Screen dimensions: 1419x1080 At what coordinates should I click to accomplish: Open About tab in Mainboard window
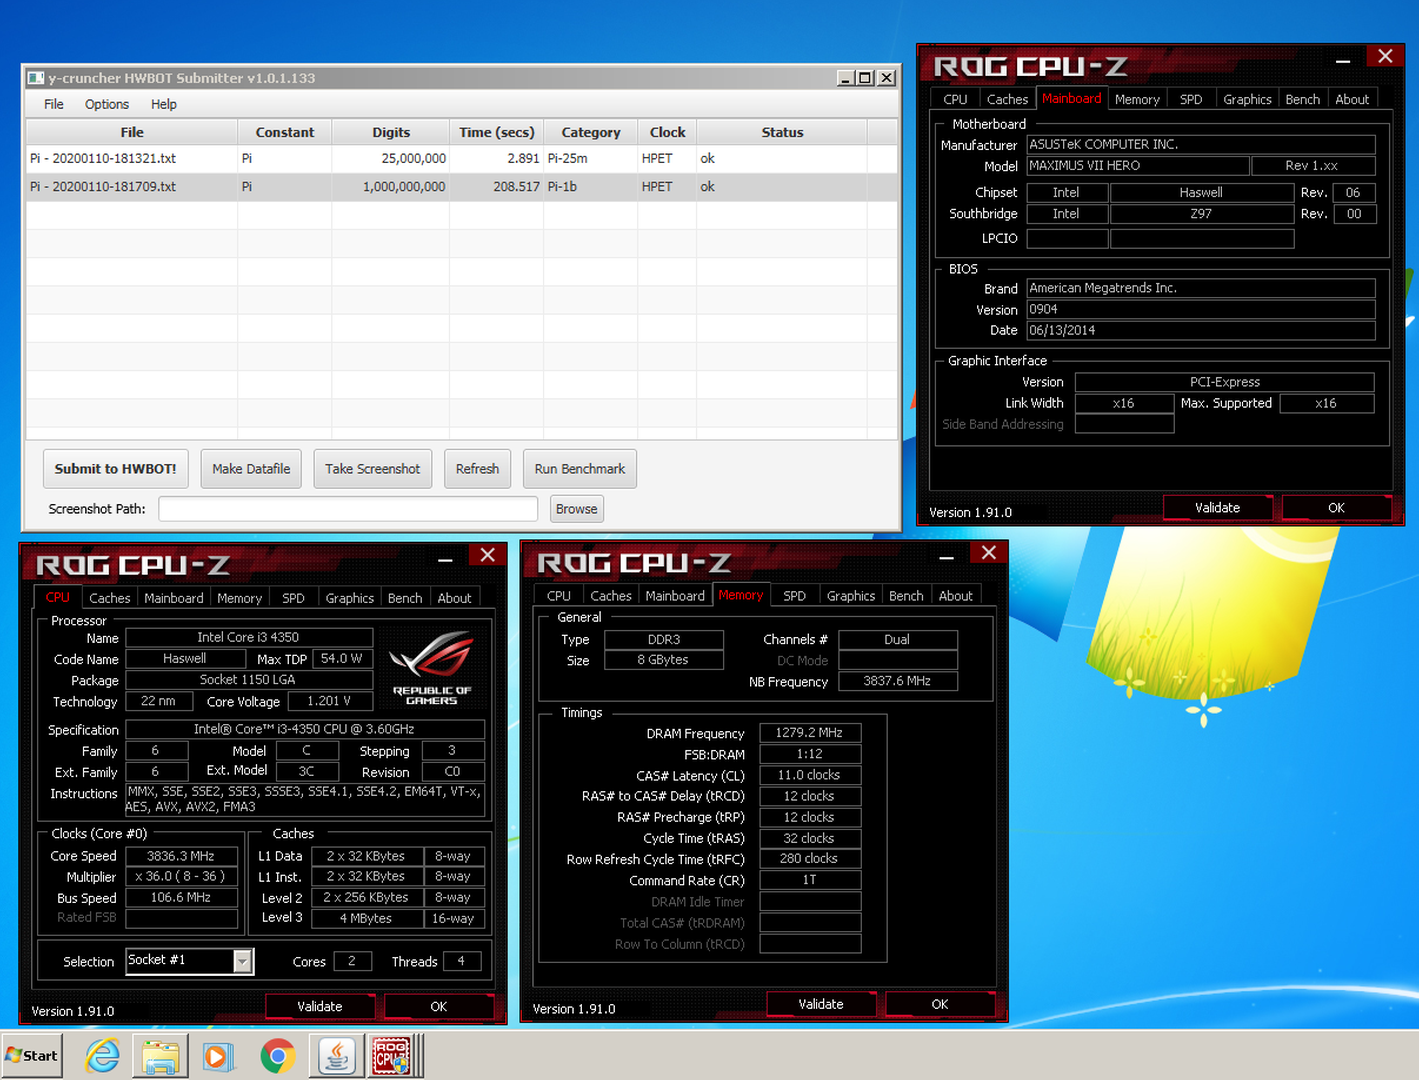(1352, 99)
